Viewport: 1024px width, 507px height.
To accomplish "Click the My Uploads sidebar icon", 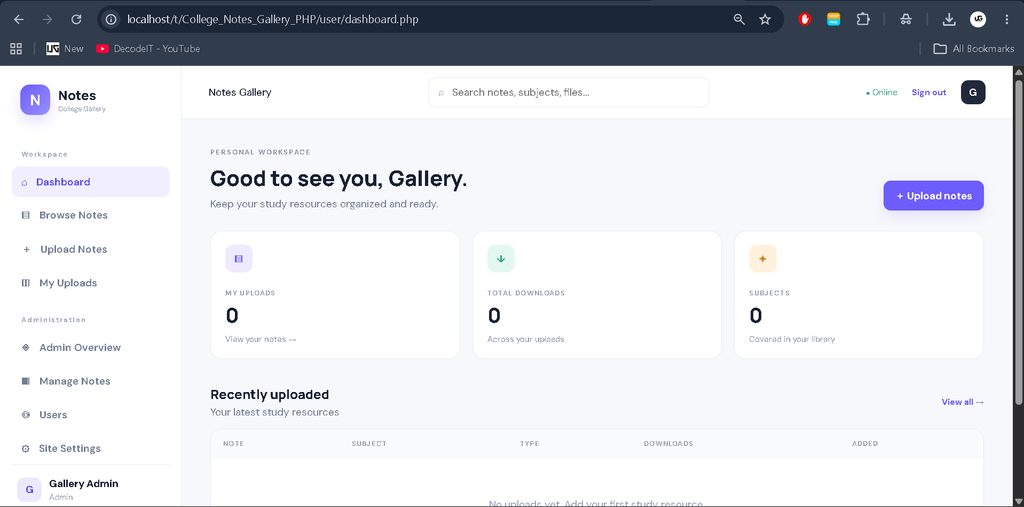I will [25, 283].
